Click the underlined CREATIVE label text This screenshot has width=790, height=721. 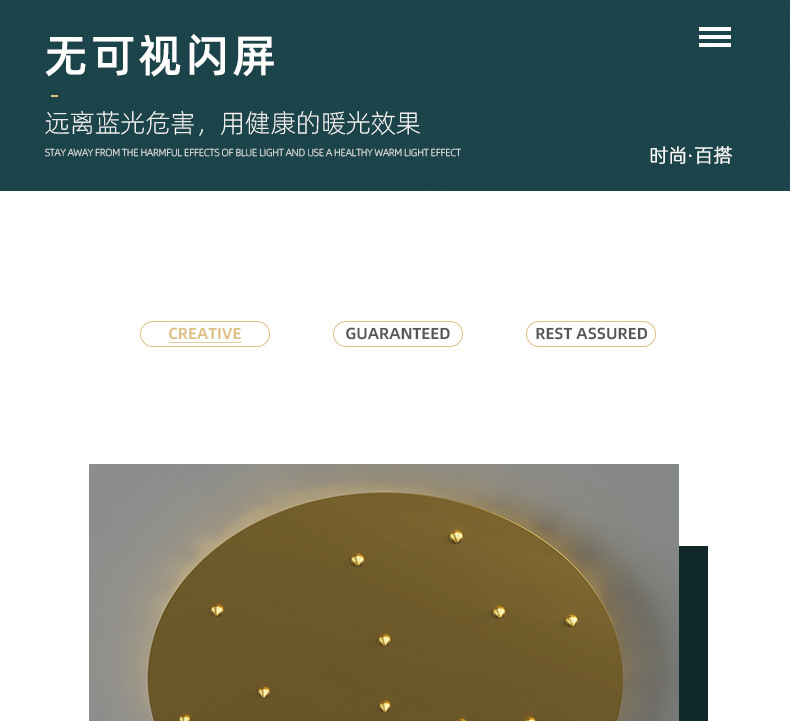tap(205, 334)
